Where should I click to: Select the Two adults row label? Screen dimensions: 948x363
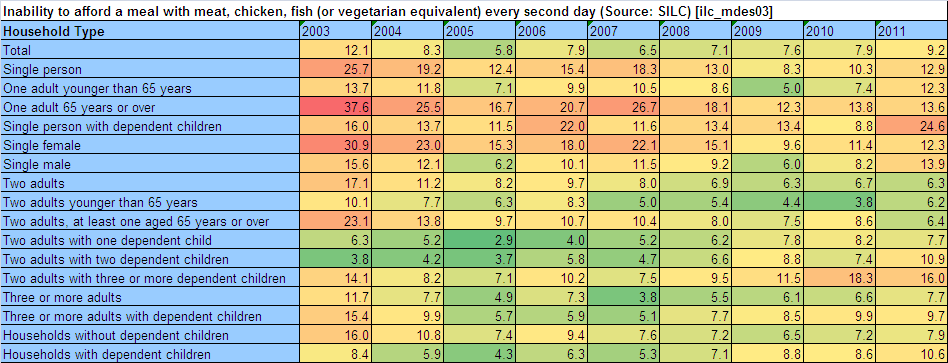point(150,183)
